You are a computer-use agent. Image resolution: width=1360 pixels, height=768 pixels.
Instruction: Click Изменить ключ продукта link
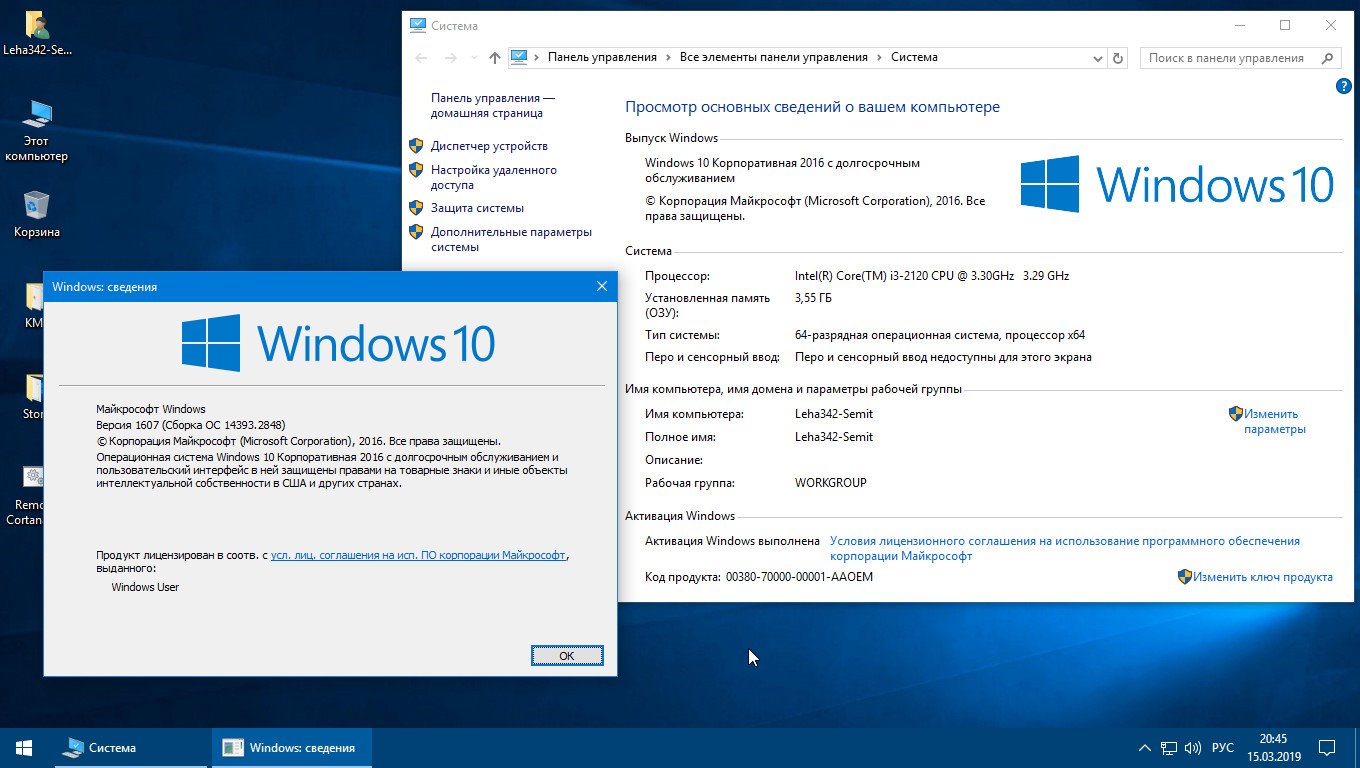pyautogui.click(x=1262, y=577)
